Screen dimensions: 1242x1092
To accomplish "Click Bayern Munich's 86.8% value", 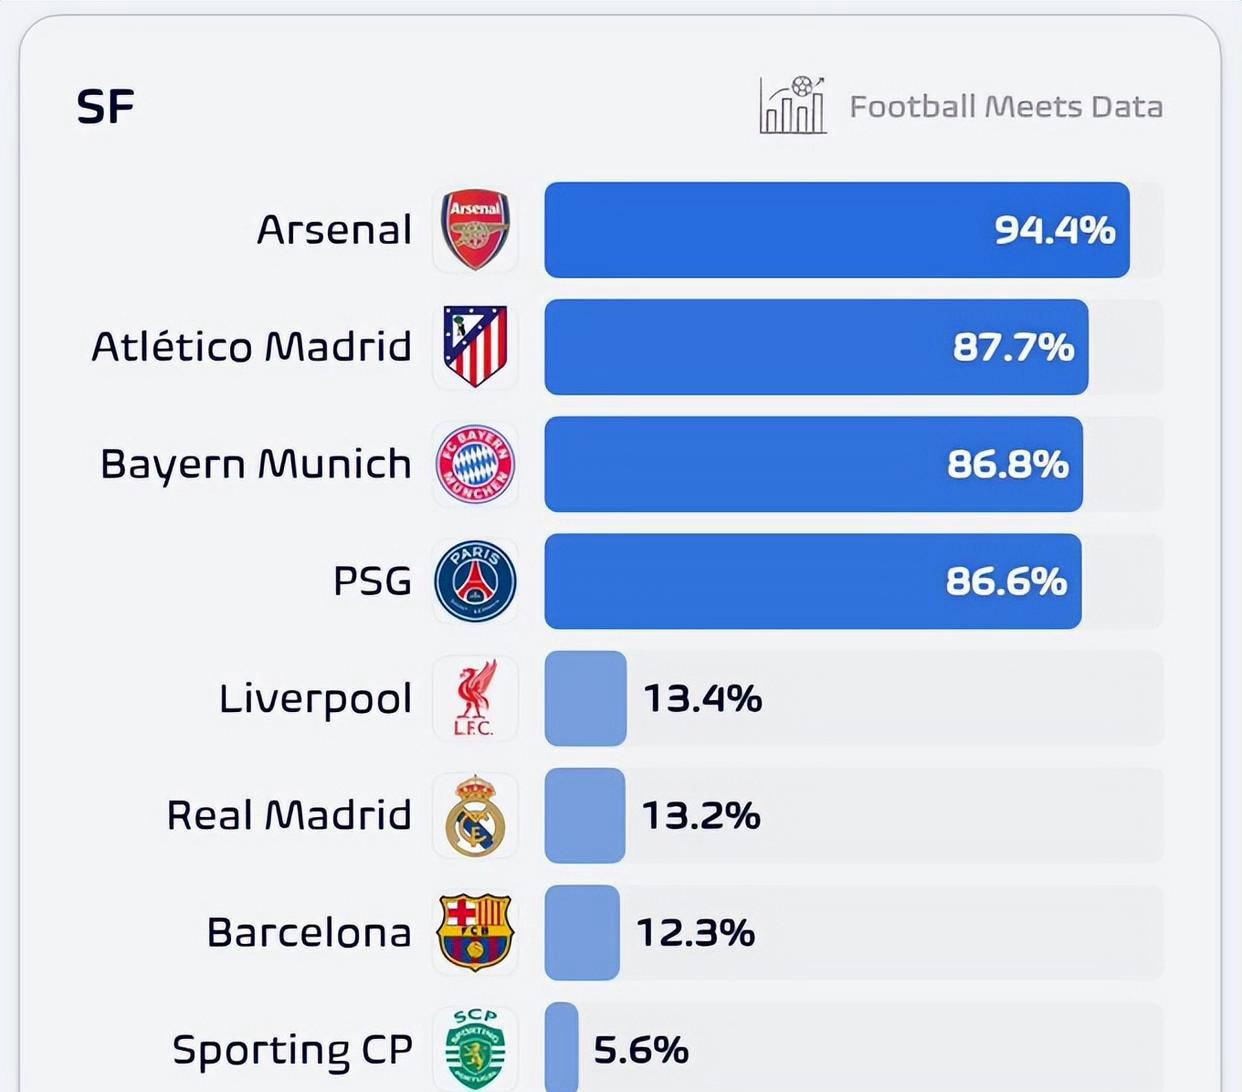I will 1007,464.
